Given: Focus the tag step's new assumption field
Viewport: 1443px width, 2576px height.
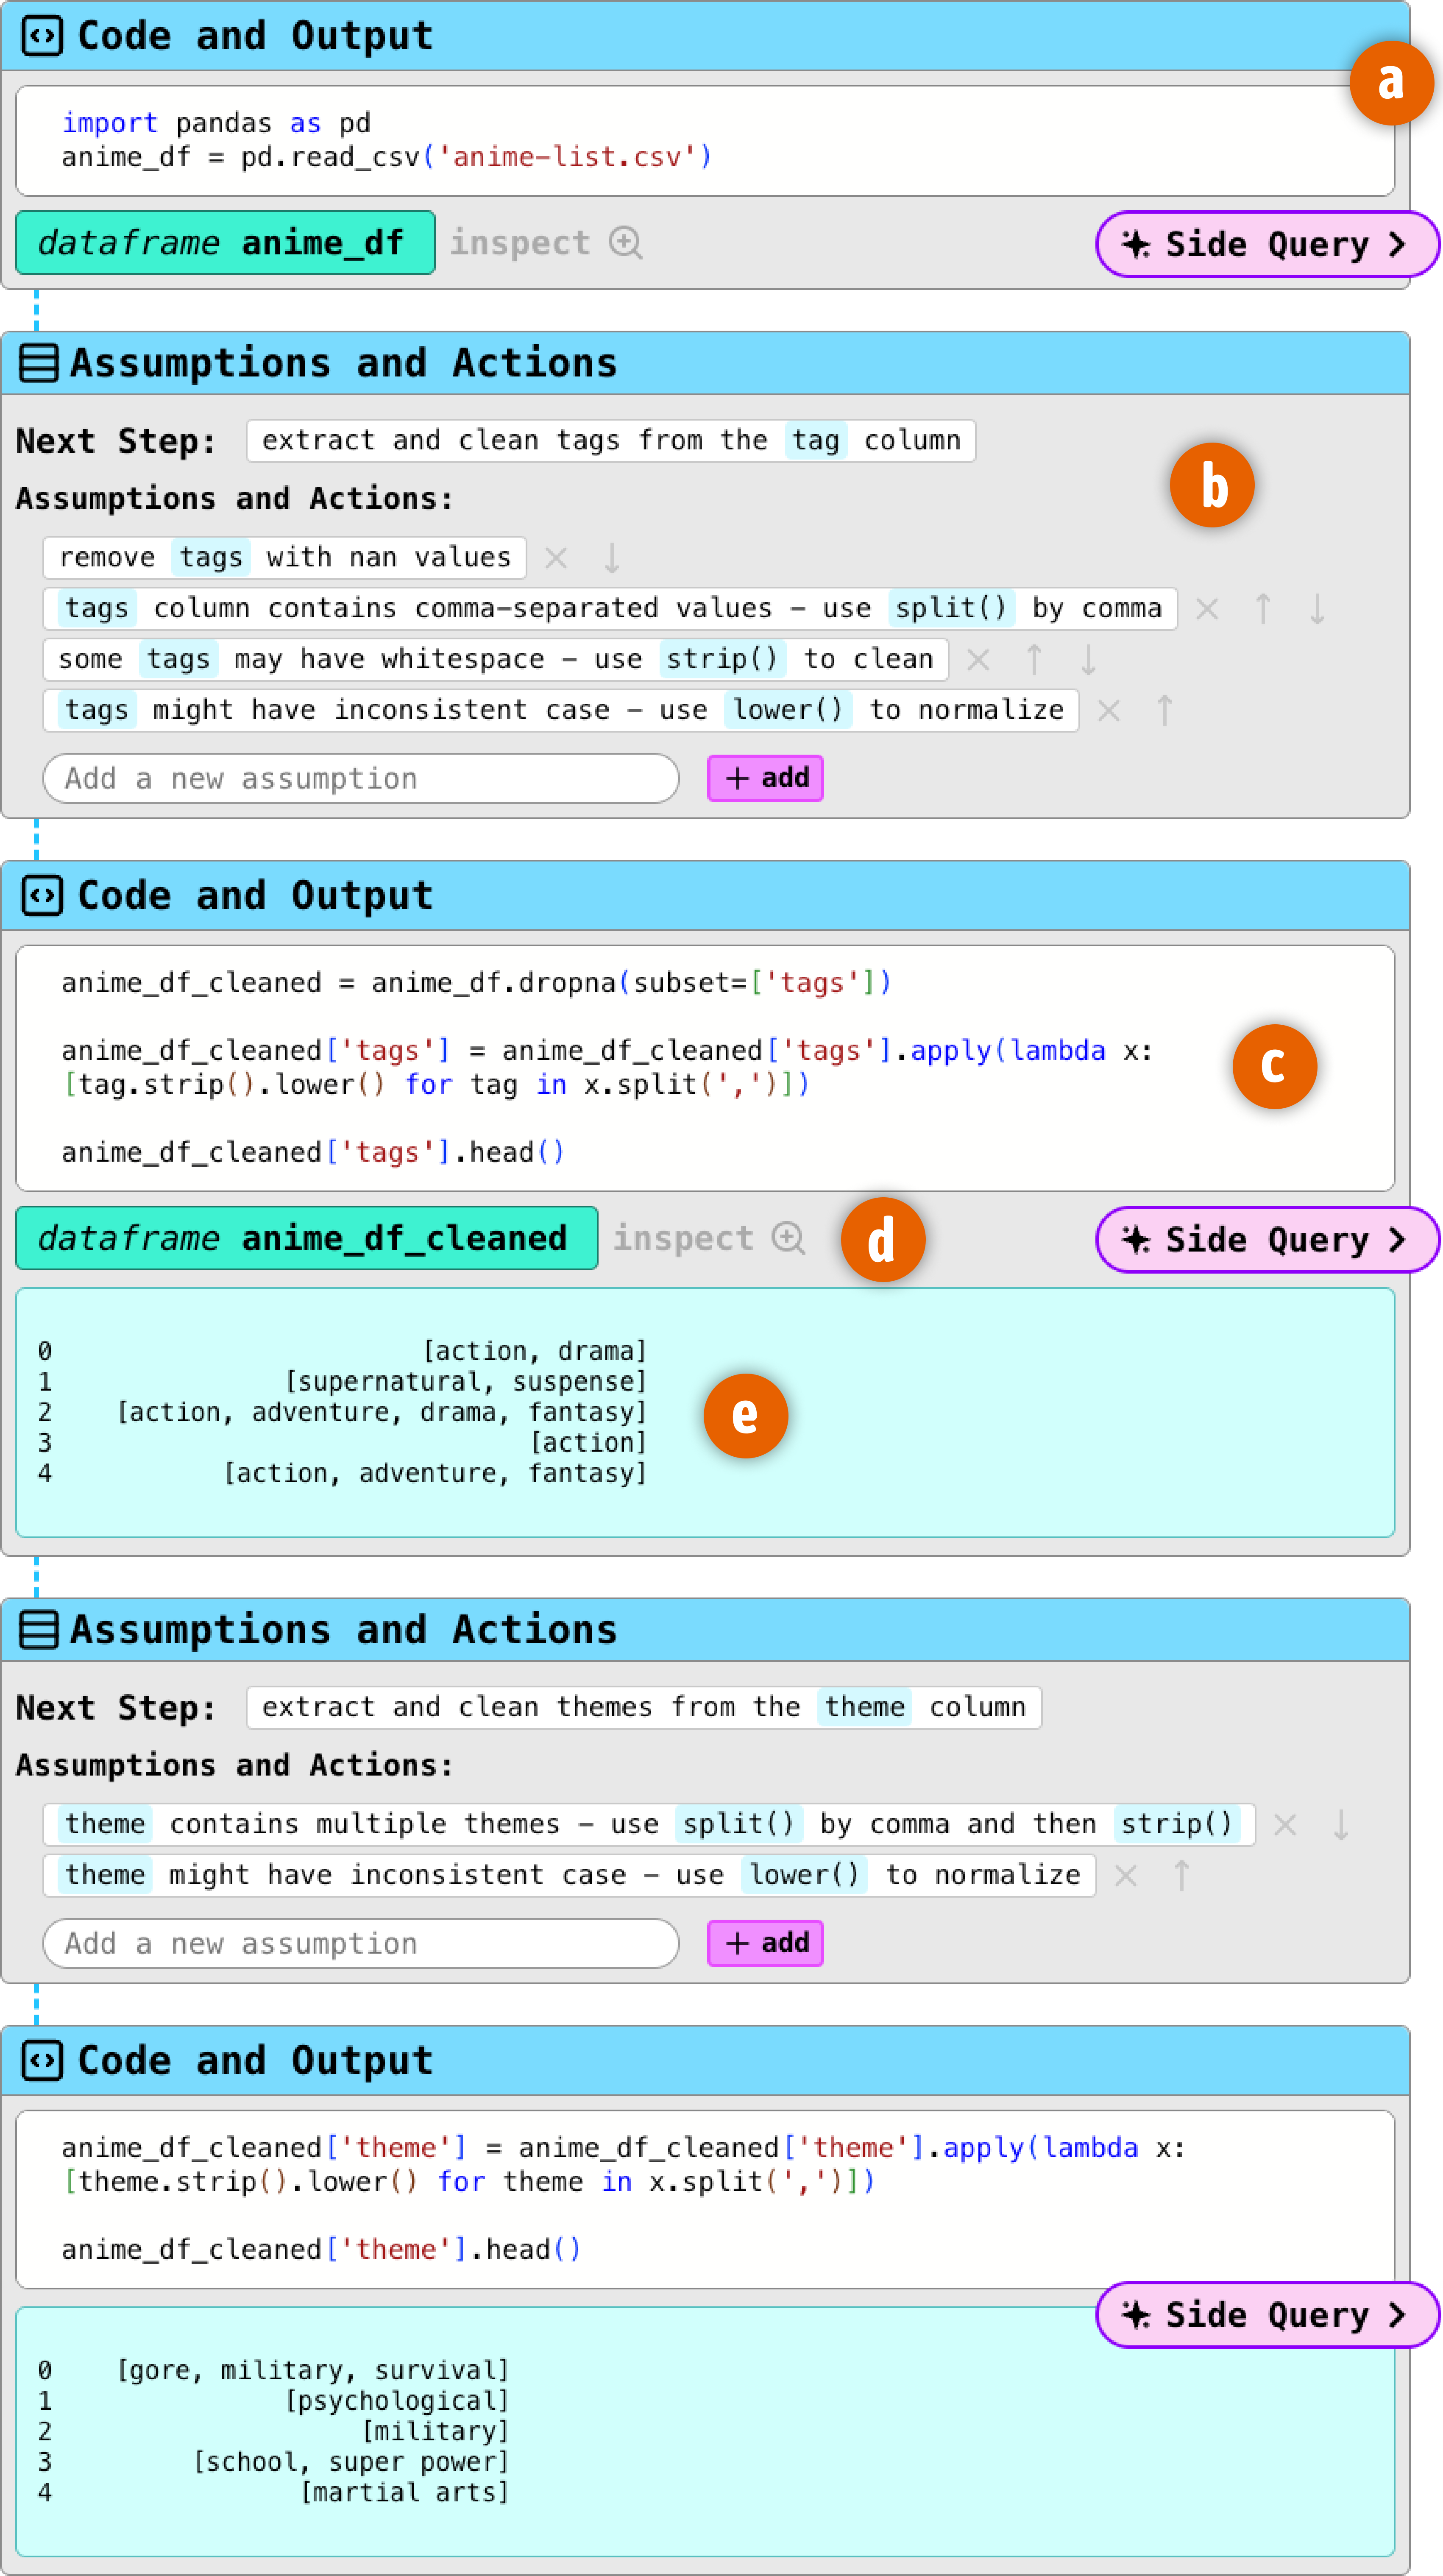Looking at the screenshot, I should pyautogui.click(x=360, y=778).
